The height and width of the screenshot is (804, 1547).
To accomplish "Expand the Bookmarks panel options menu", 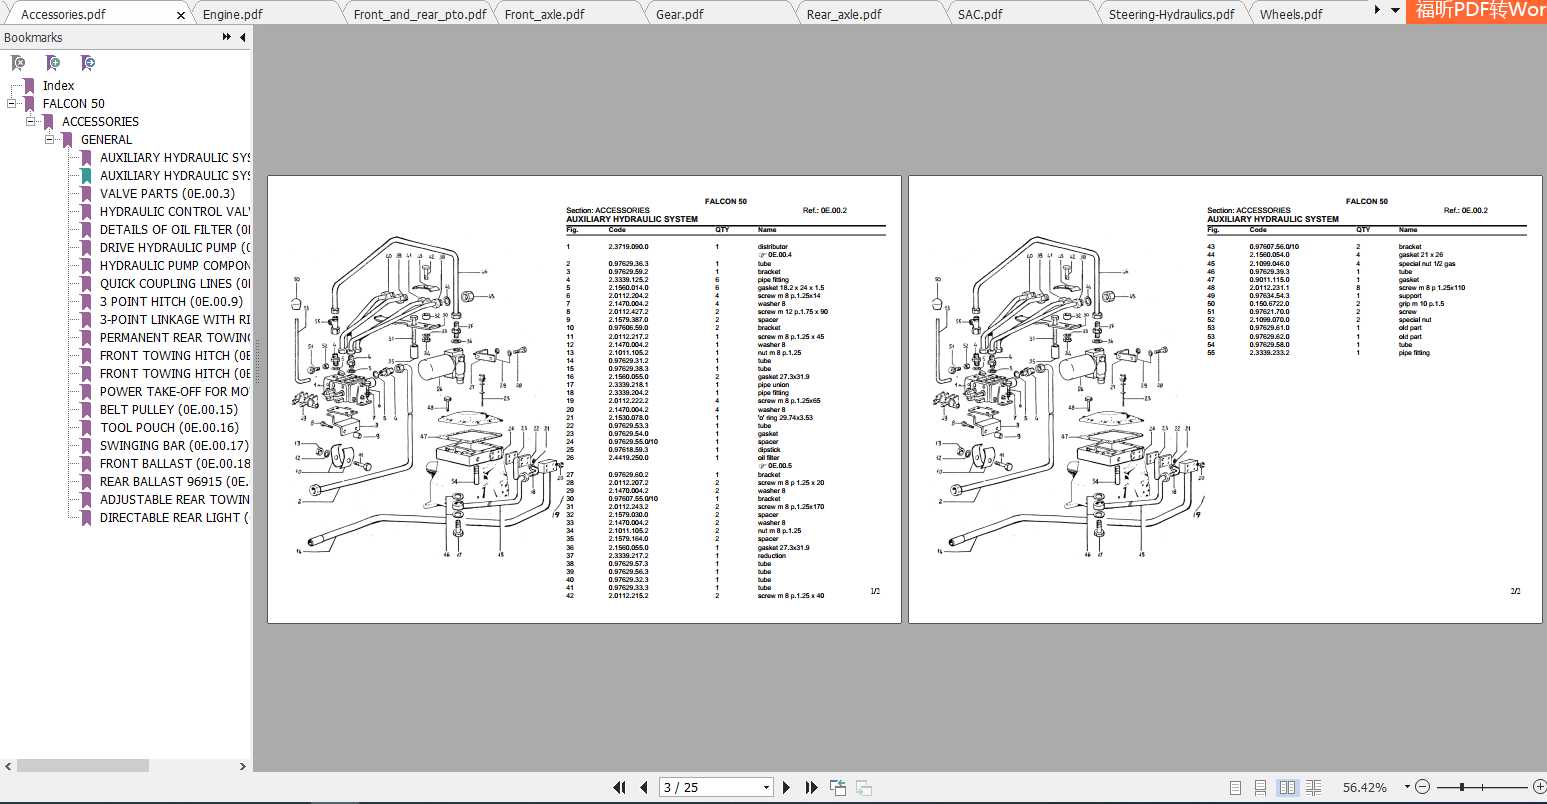I will tap(228, 37).
